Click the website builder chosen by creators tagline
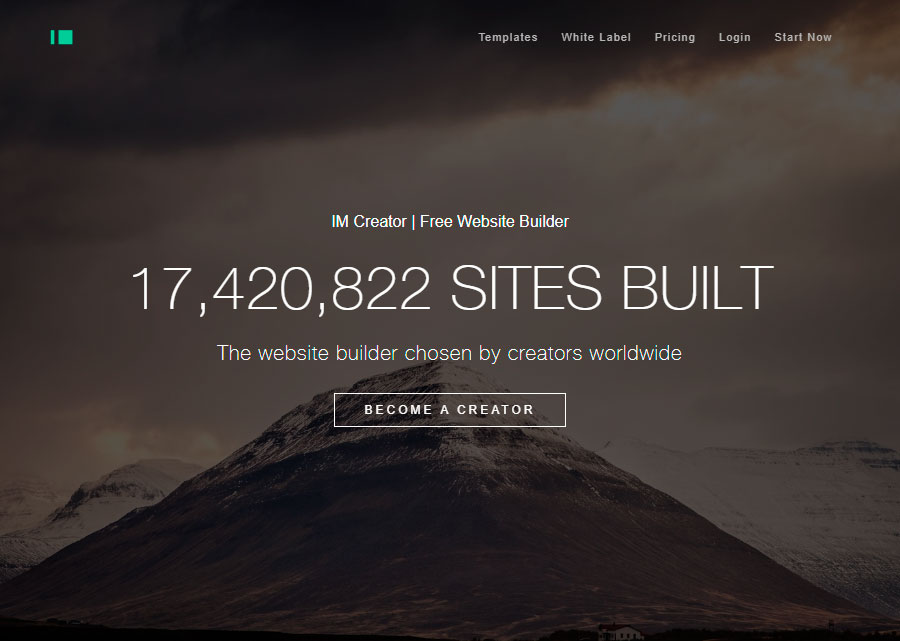Screen dimensions: 900x641 449,353
